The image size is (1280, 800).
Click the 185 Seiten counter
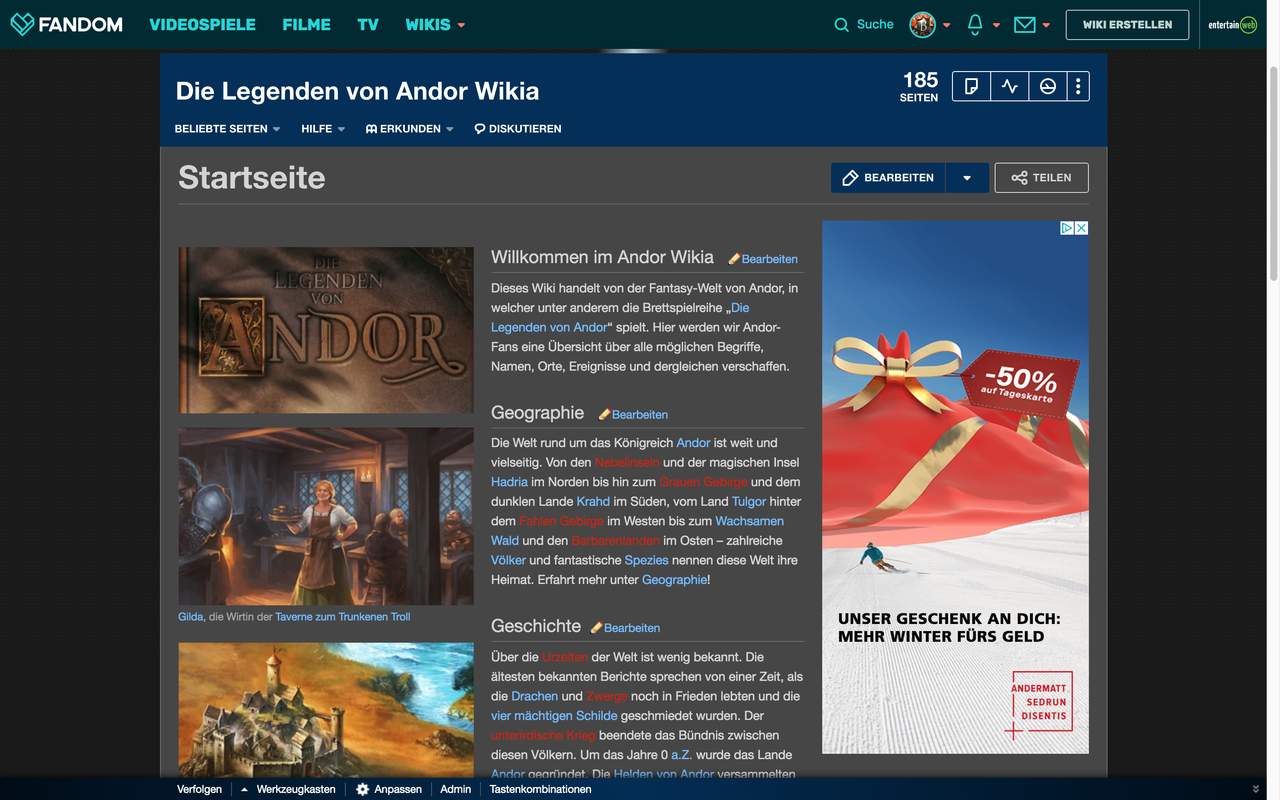(x=920, y=87)
